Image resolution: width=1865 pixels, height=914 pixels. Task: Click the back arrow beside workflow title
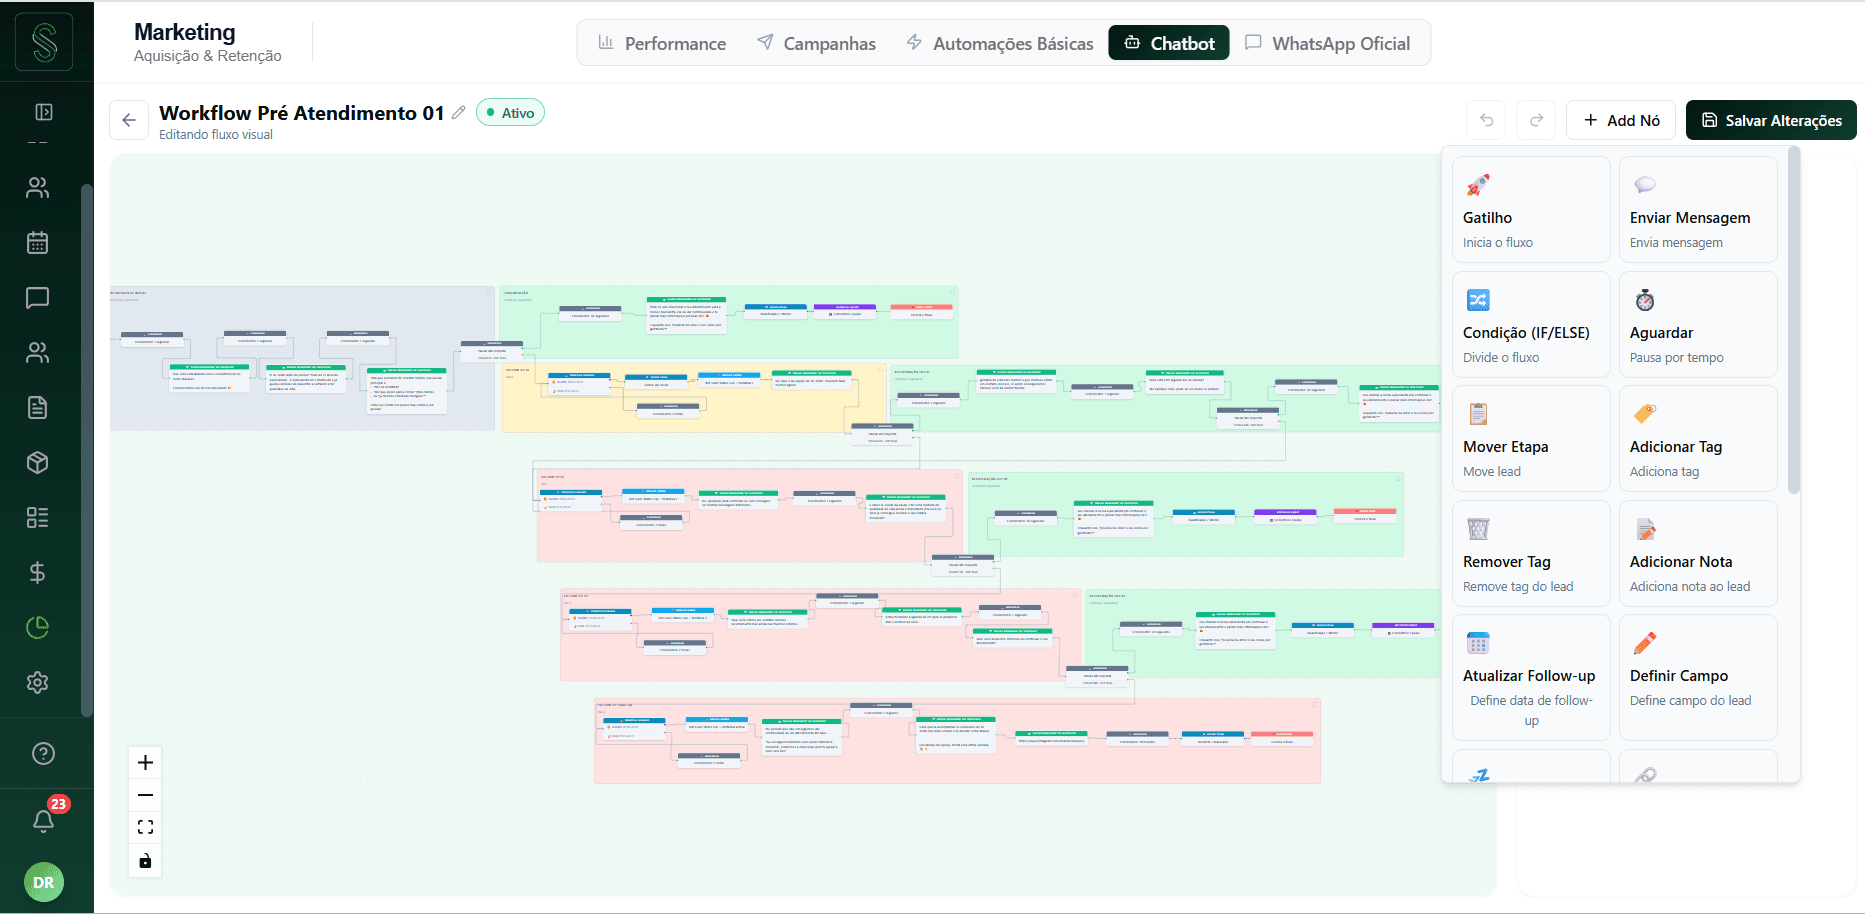pos(129,120)
